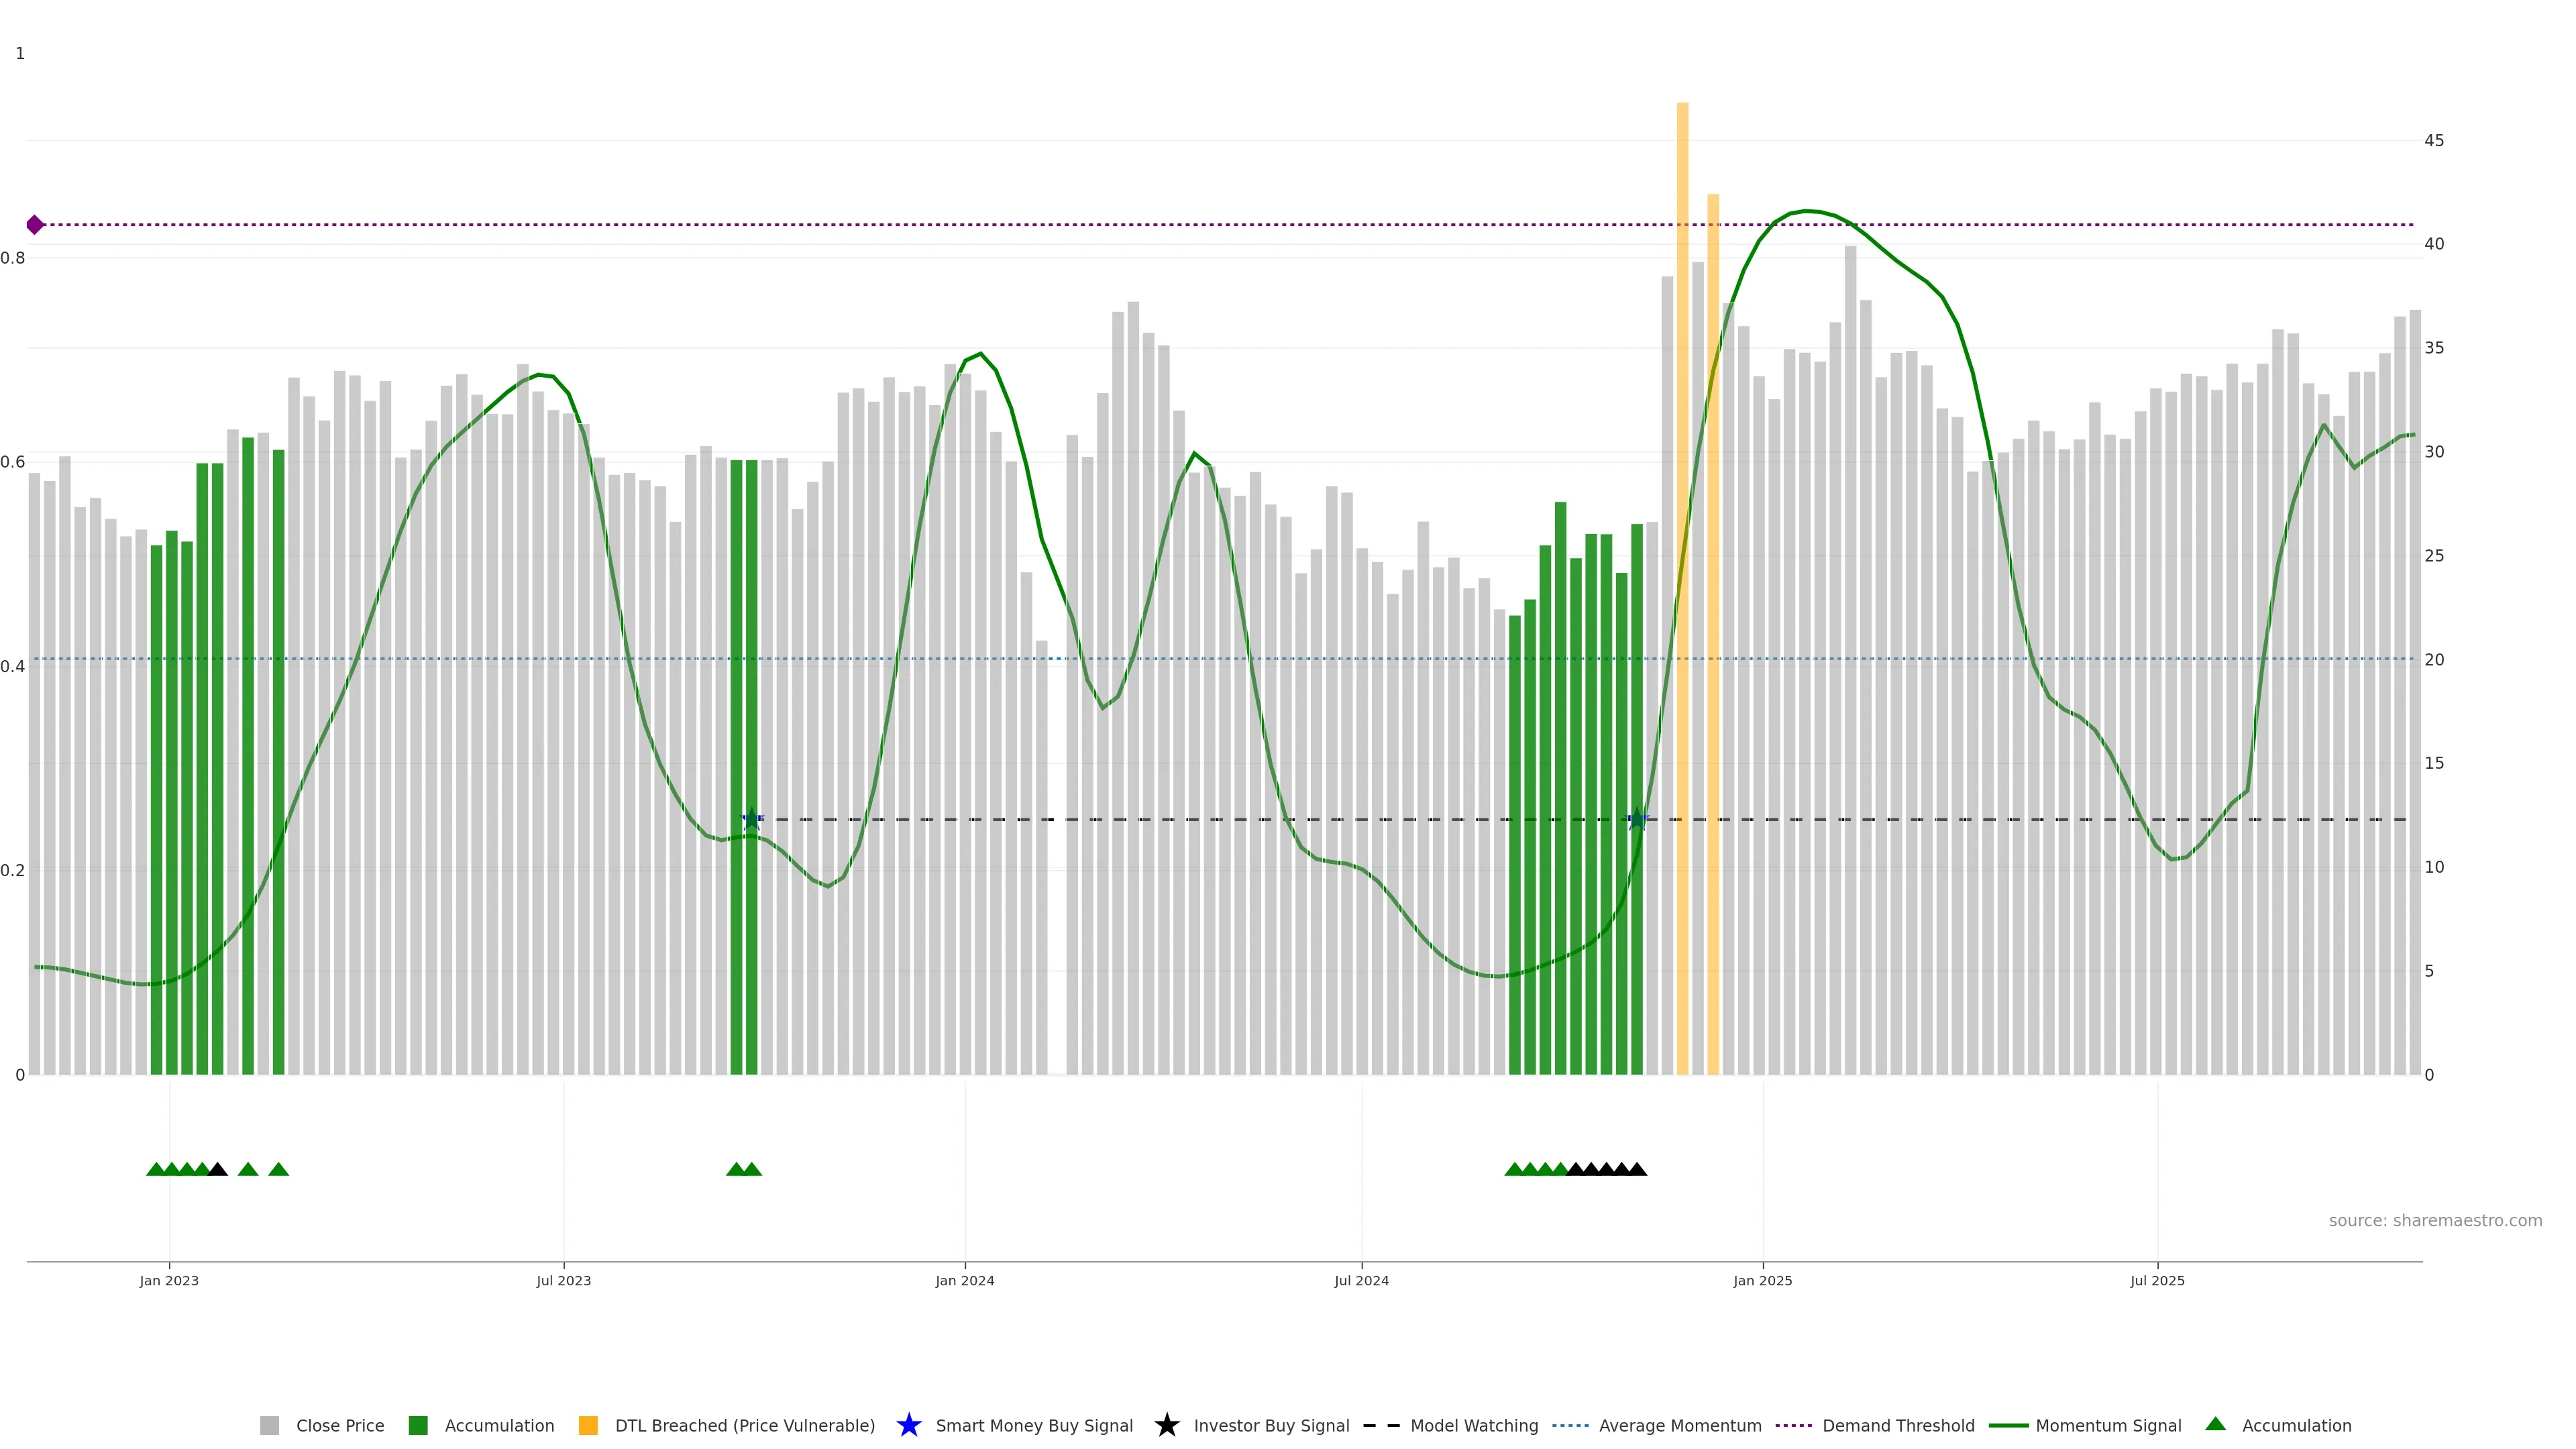The image size is (2576, 1449).
Task: Click the star marker near November 2024
Action: tap(1637, 819)
